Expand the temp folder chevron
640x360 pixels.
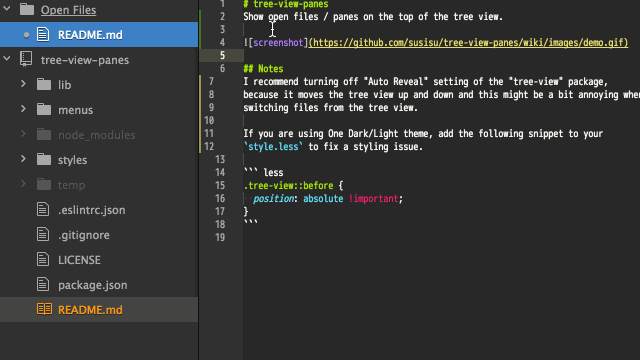[x=23, y=184]
